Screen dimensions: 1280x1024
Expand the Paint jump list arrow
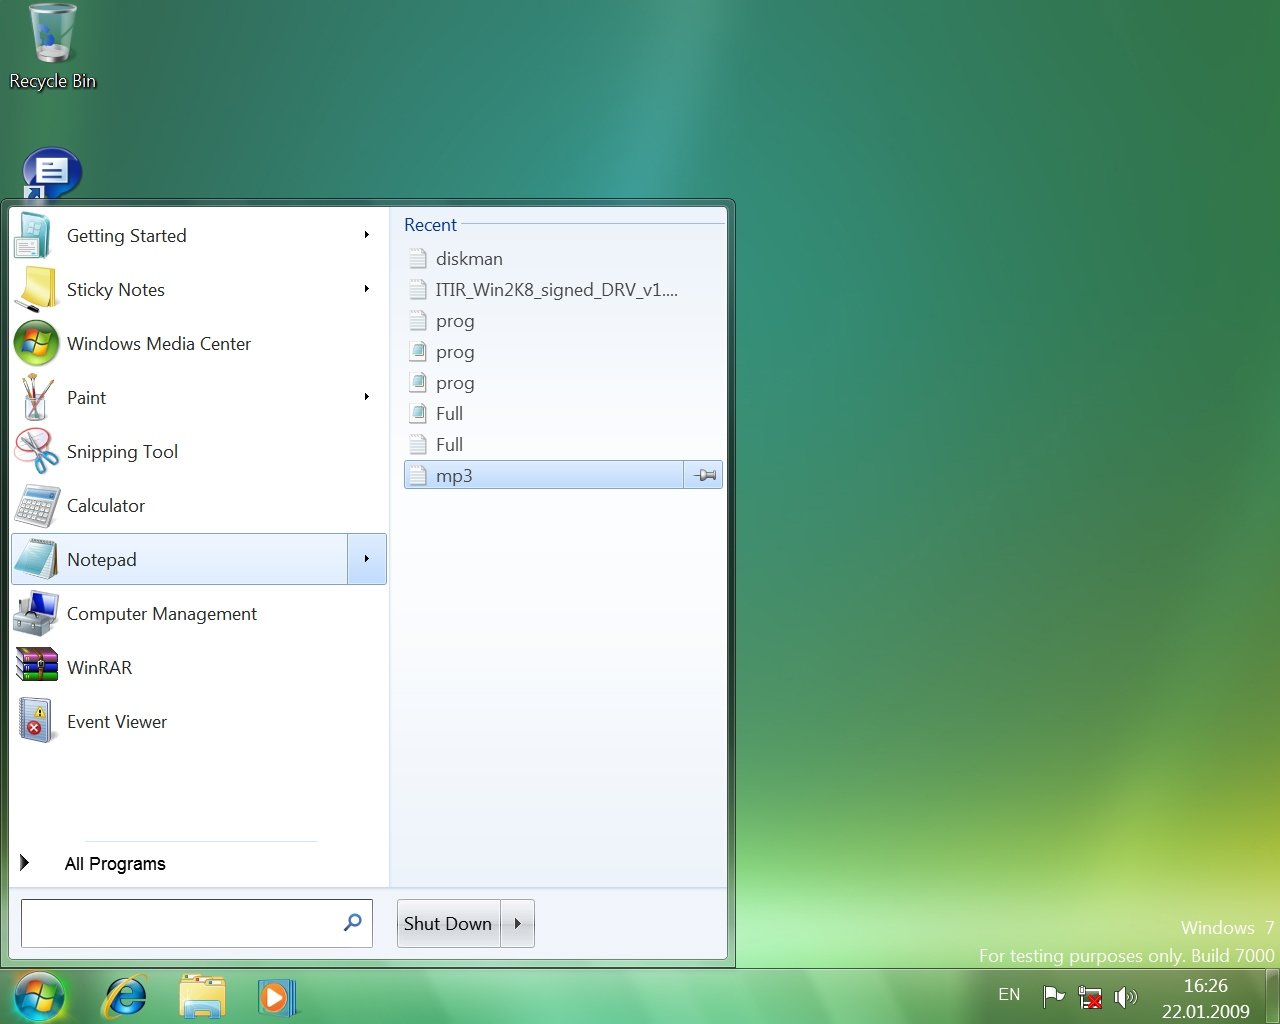[367, 397]
